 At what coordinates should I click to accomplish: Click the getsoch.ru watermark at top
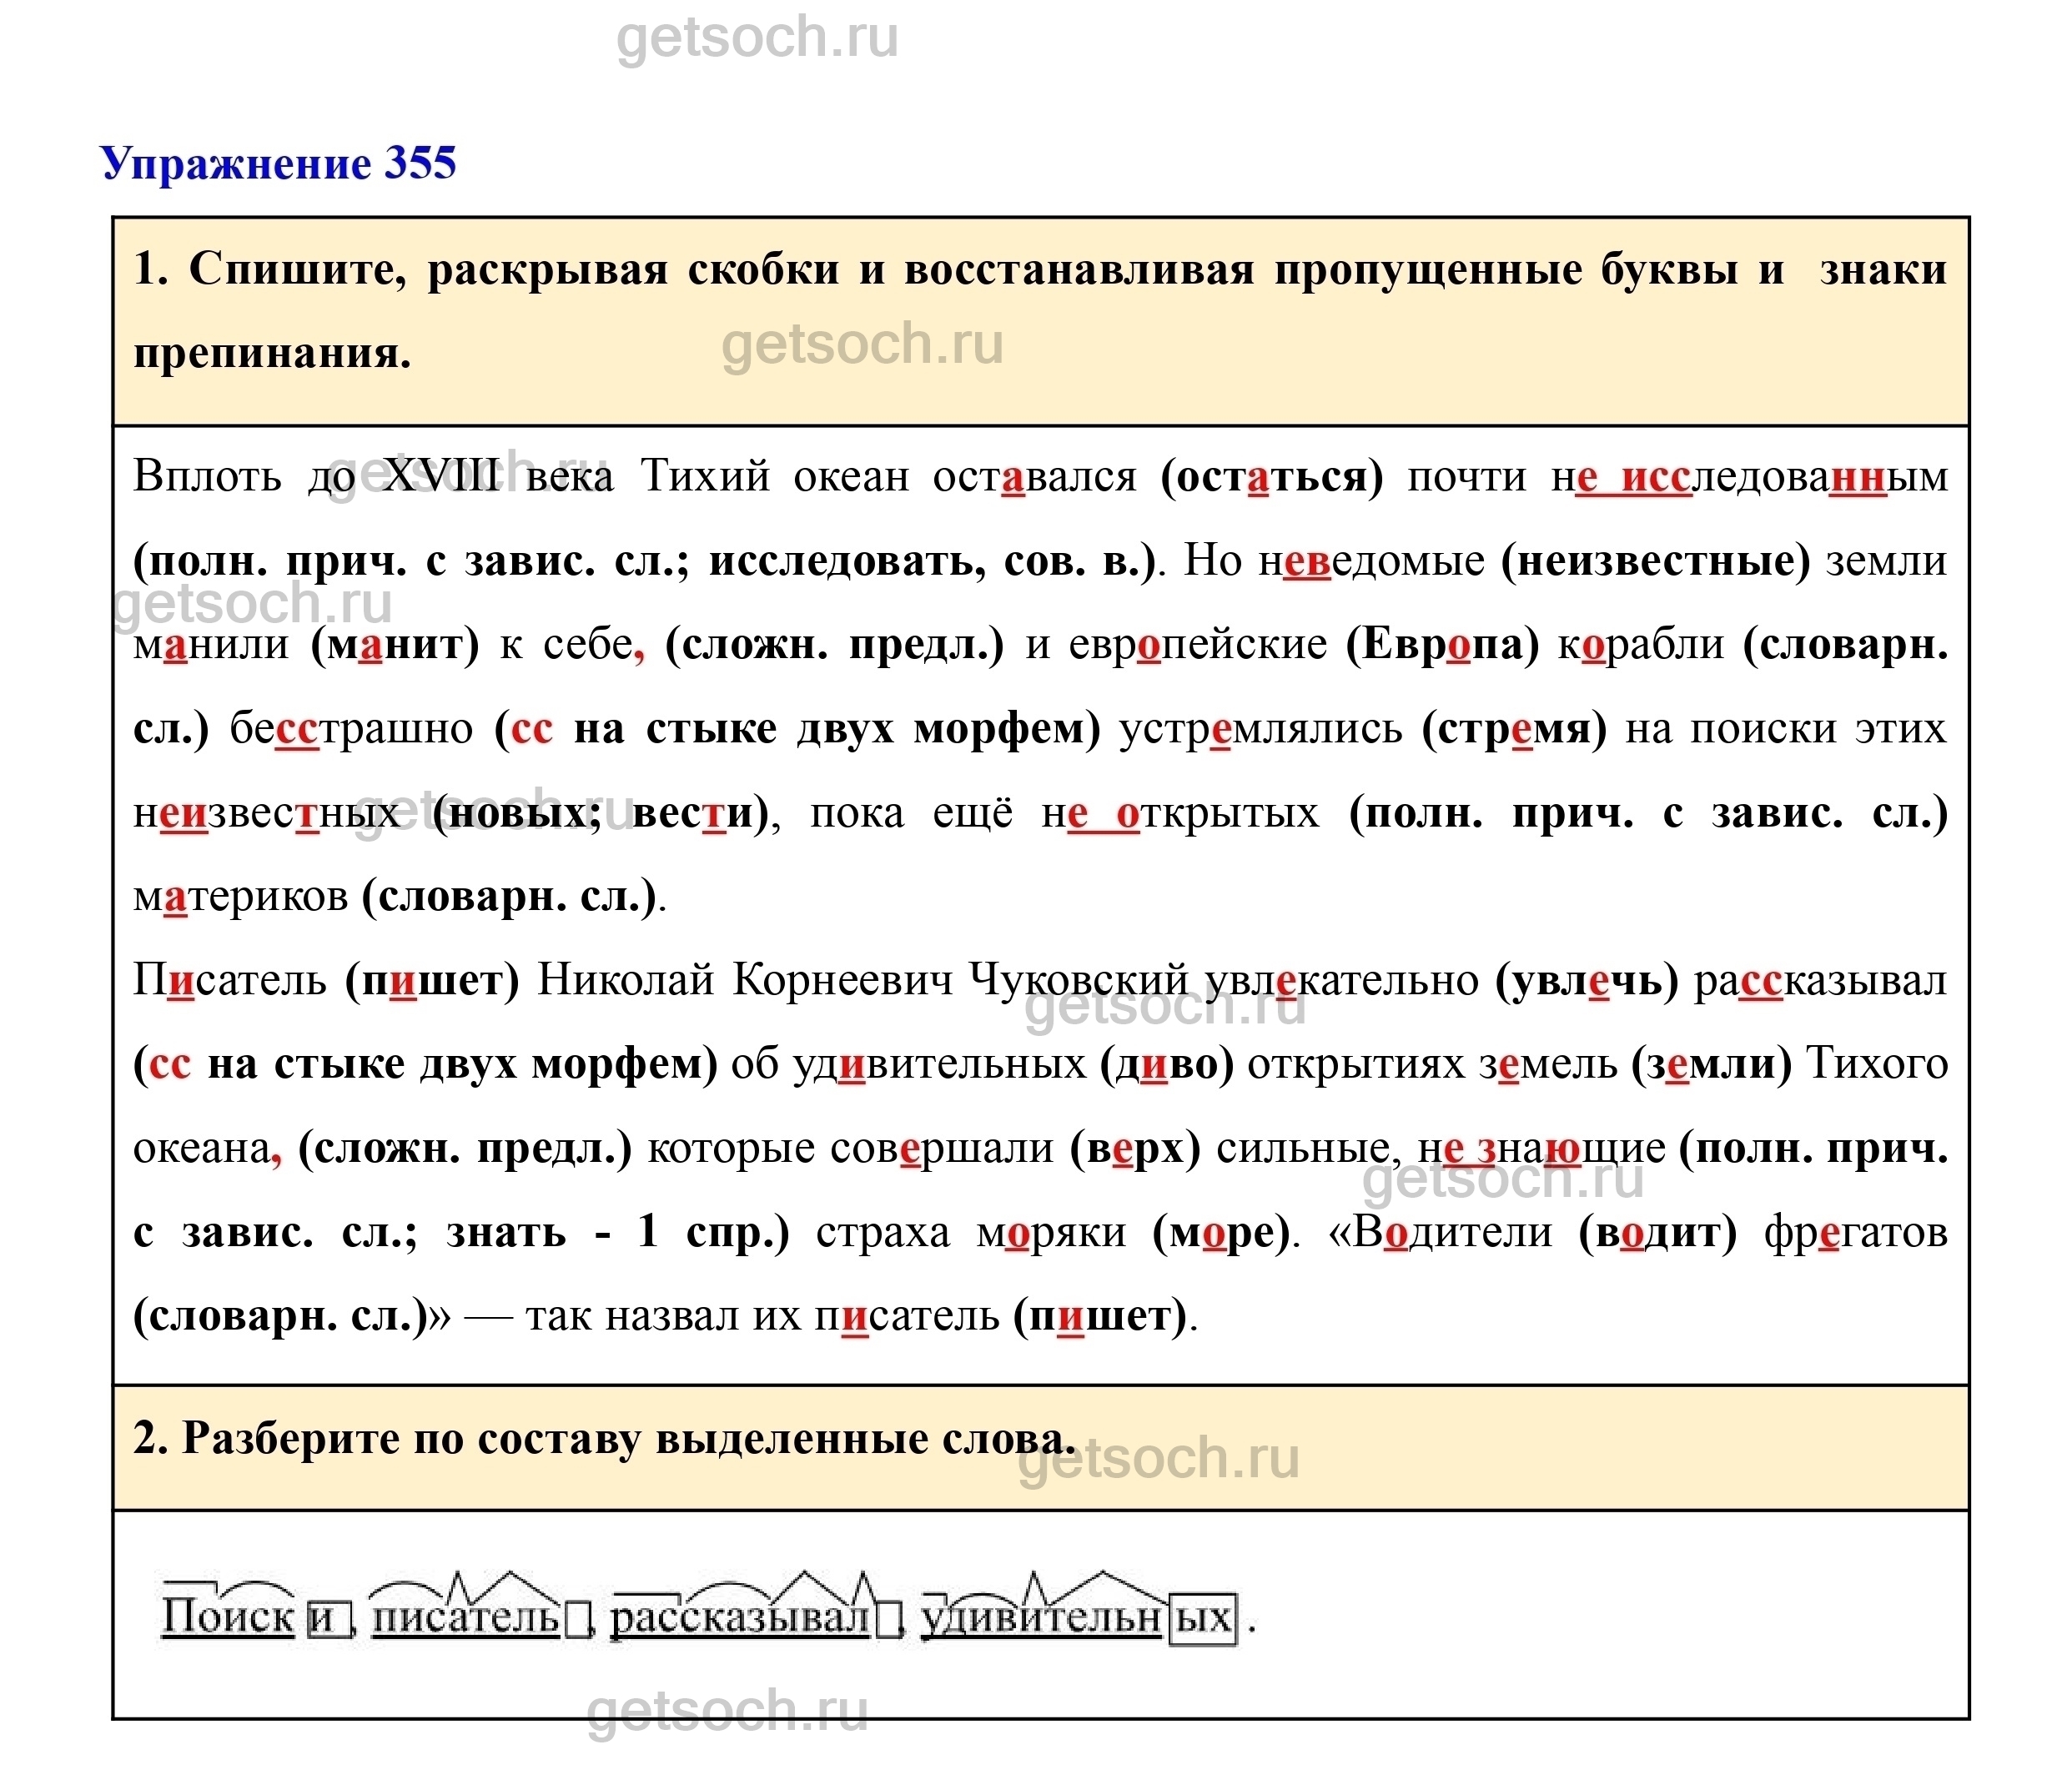(x=757, y=39)
